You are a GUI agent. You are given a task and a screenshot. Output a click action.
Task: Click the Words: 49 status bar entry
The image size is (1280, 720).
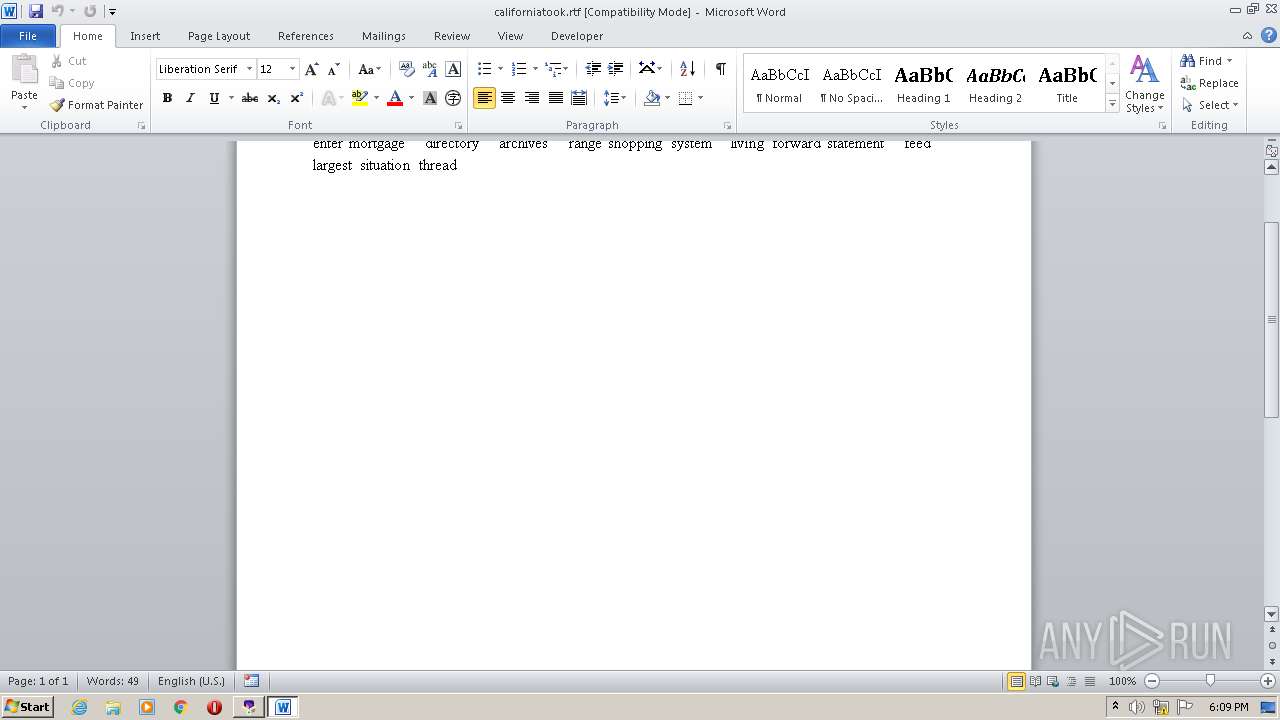(x=113, y=681)
